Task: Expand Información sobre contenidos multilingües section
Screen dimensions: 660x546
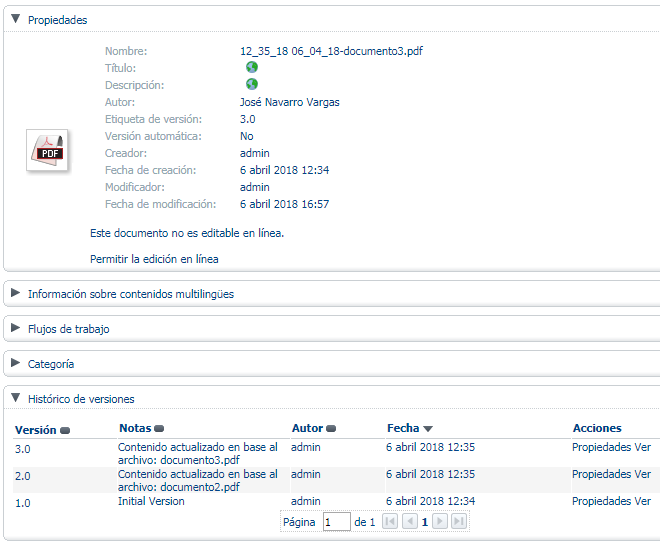Action: 16,293
